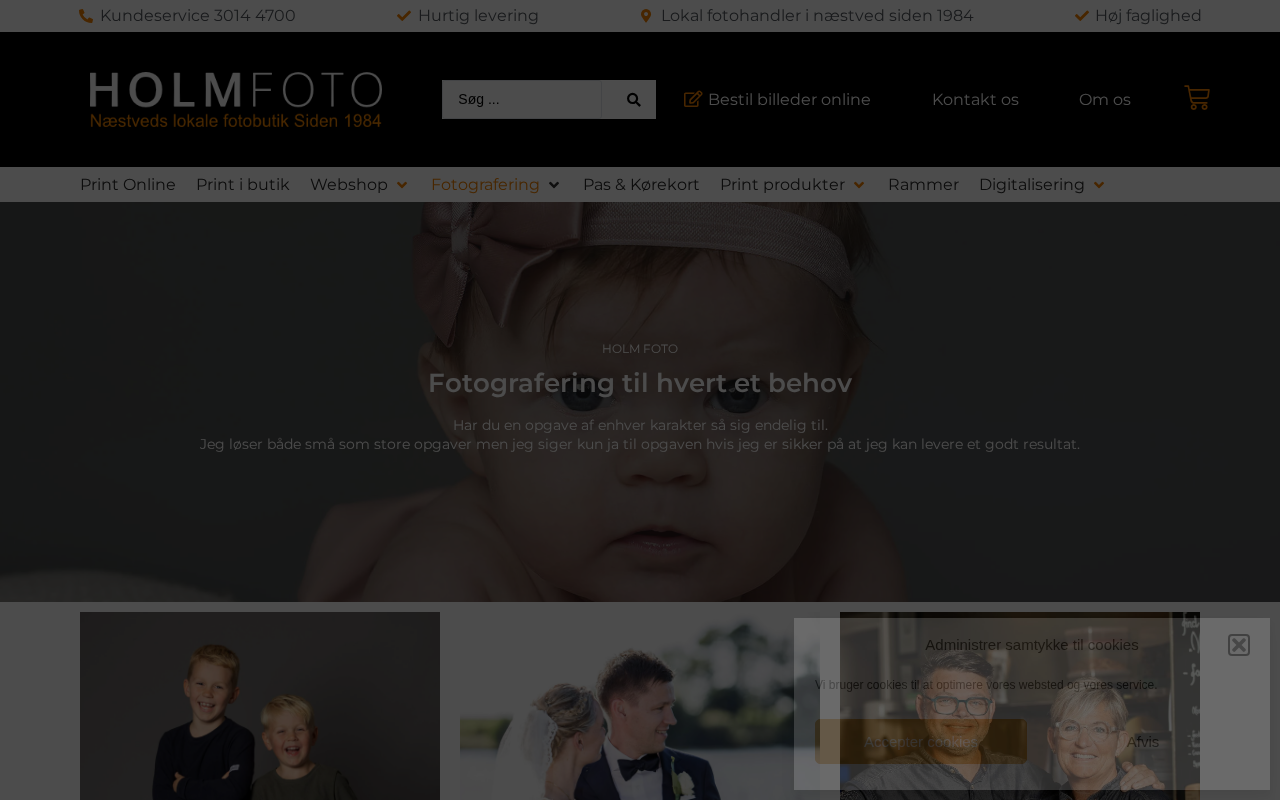
Task: Click the checkmark beside Høj faglighed
Action: [1081, 16]
